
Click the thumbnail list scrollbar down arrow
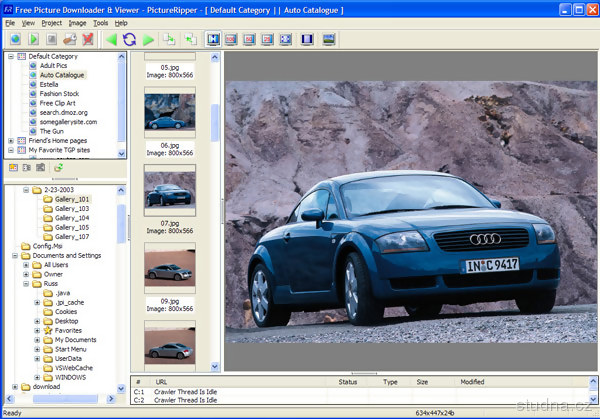point(214,367)
